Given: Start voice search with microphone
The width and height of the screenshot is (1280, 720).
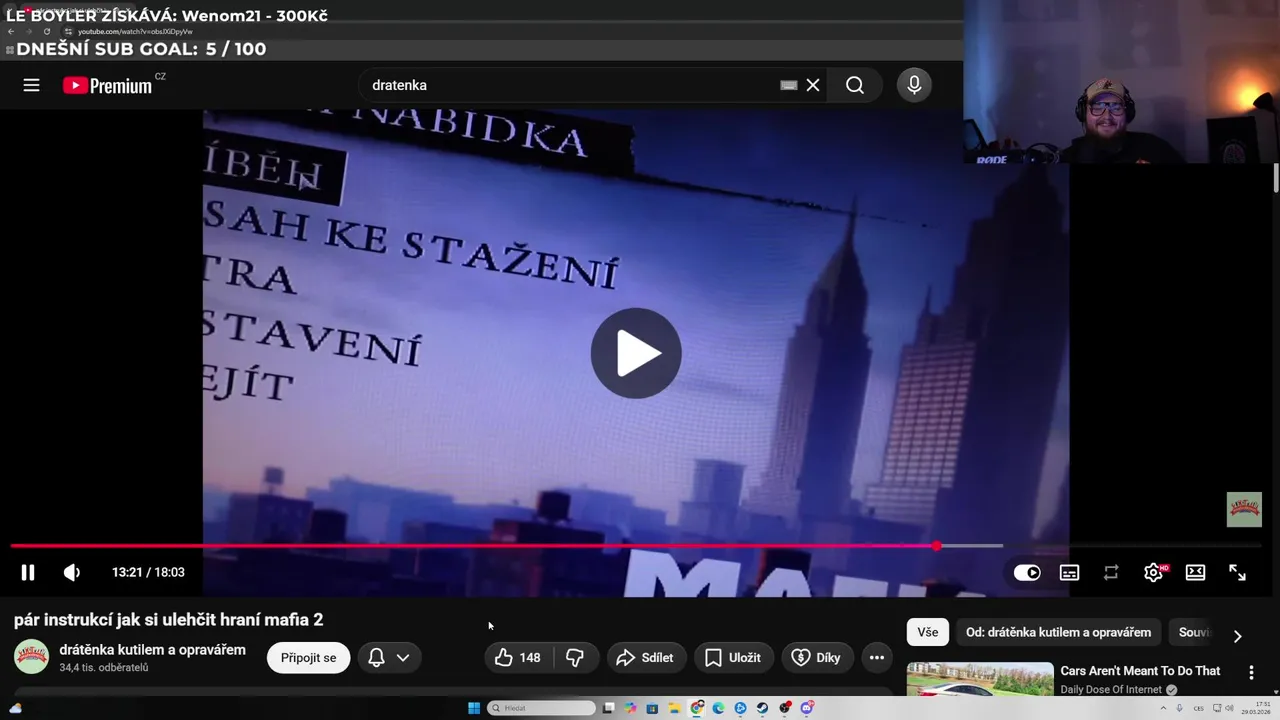Looking at the screenshot, I should coord(914,85).
